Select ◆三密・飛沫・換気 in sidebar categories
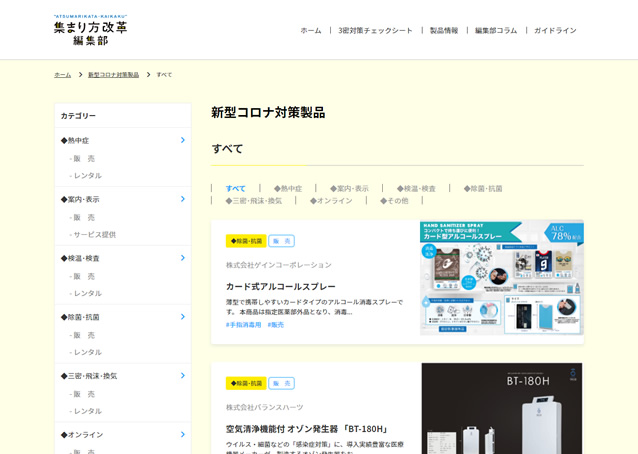The width and height of the screenshot is (638, 454). 89,376
